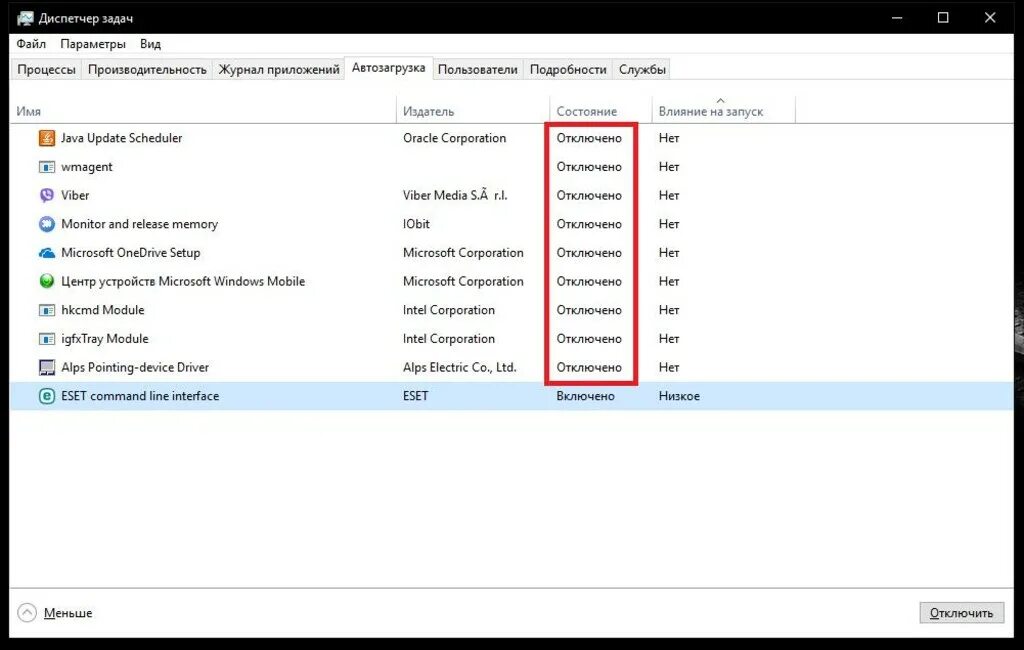Select the wmagent row name
This screenshot has width=1024, height=650.
click(87, 167)
